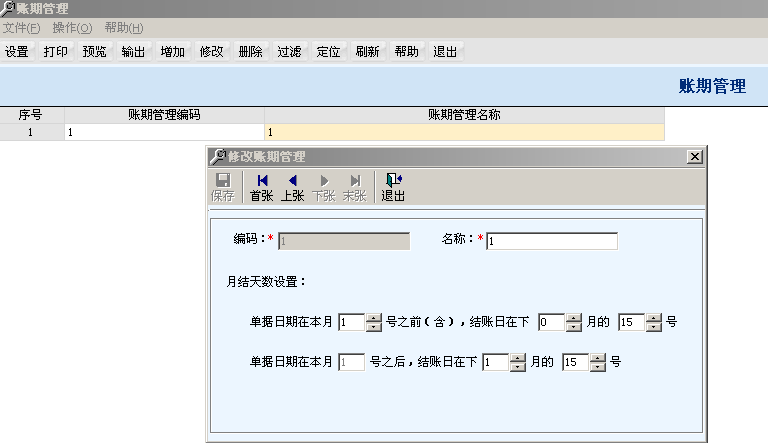Viewport: 768px width, 443px height.
Task: Decrease 号之后 row month spinner
Action: pos(518,367)
